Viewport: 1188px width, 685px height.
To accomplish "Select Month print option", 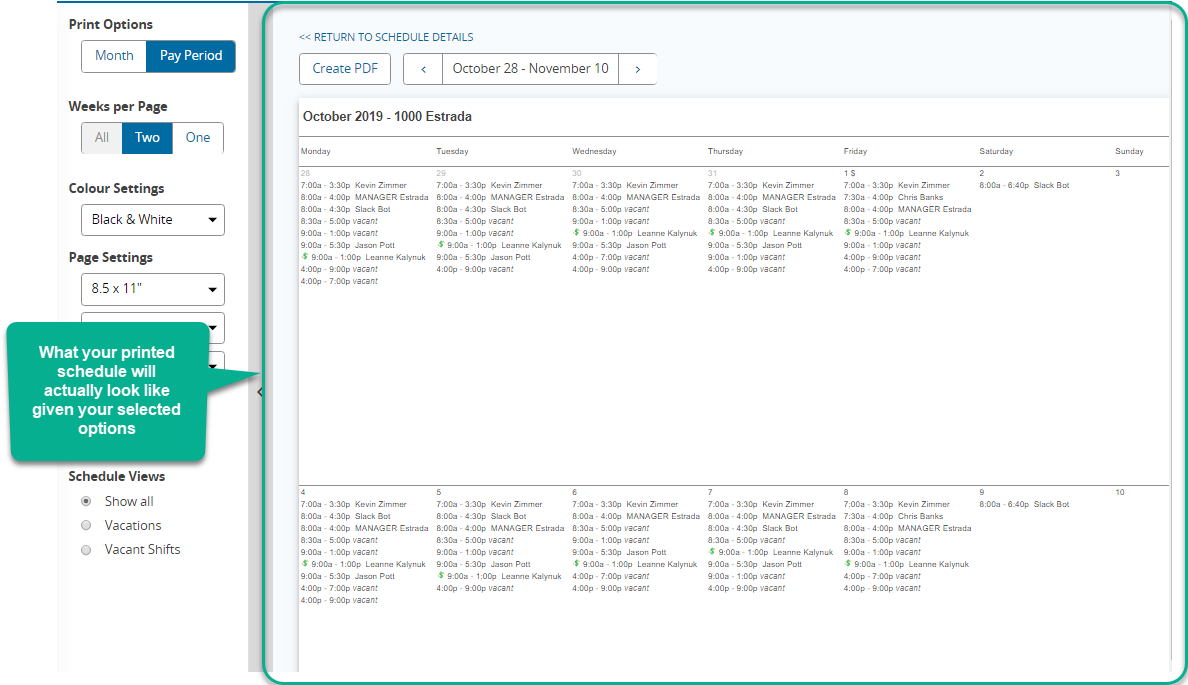I will click(x=114, y=56).
